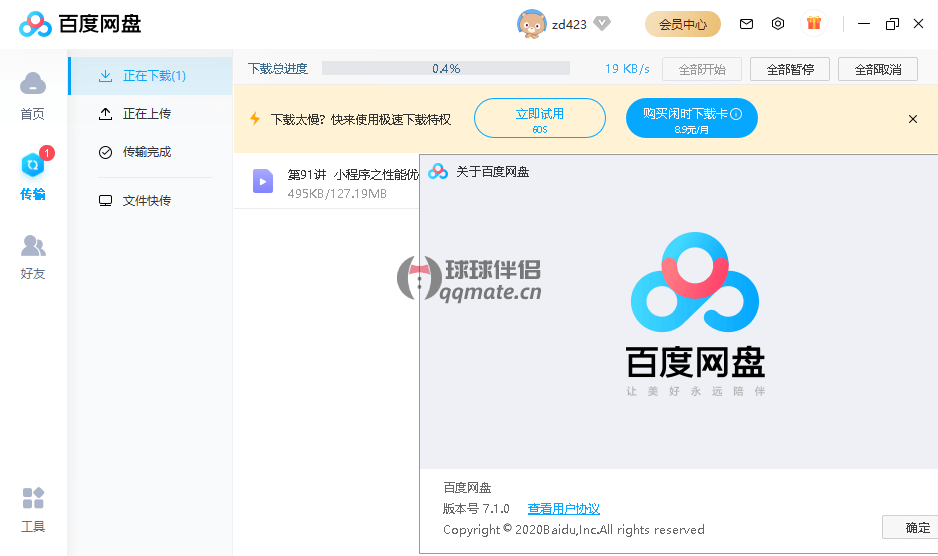Screen dimensions: 938x556
Task: Click the user avatar zd423
Action: click(531, 23)
